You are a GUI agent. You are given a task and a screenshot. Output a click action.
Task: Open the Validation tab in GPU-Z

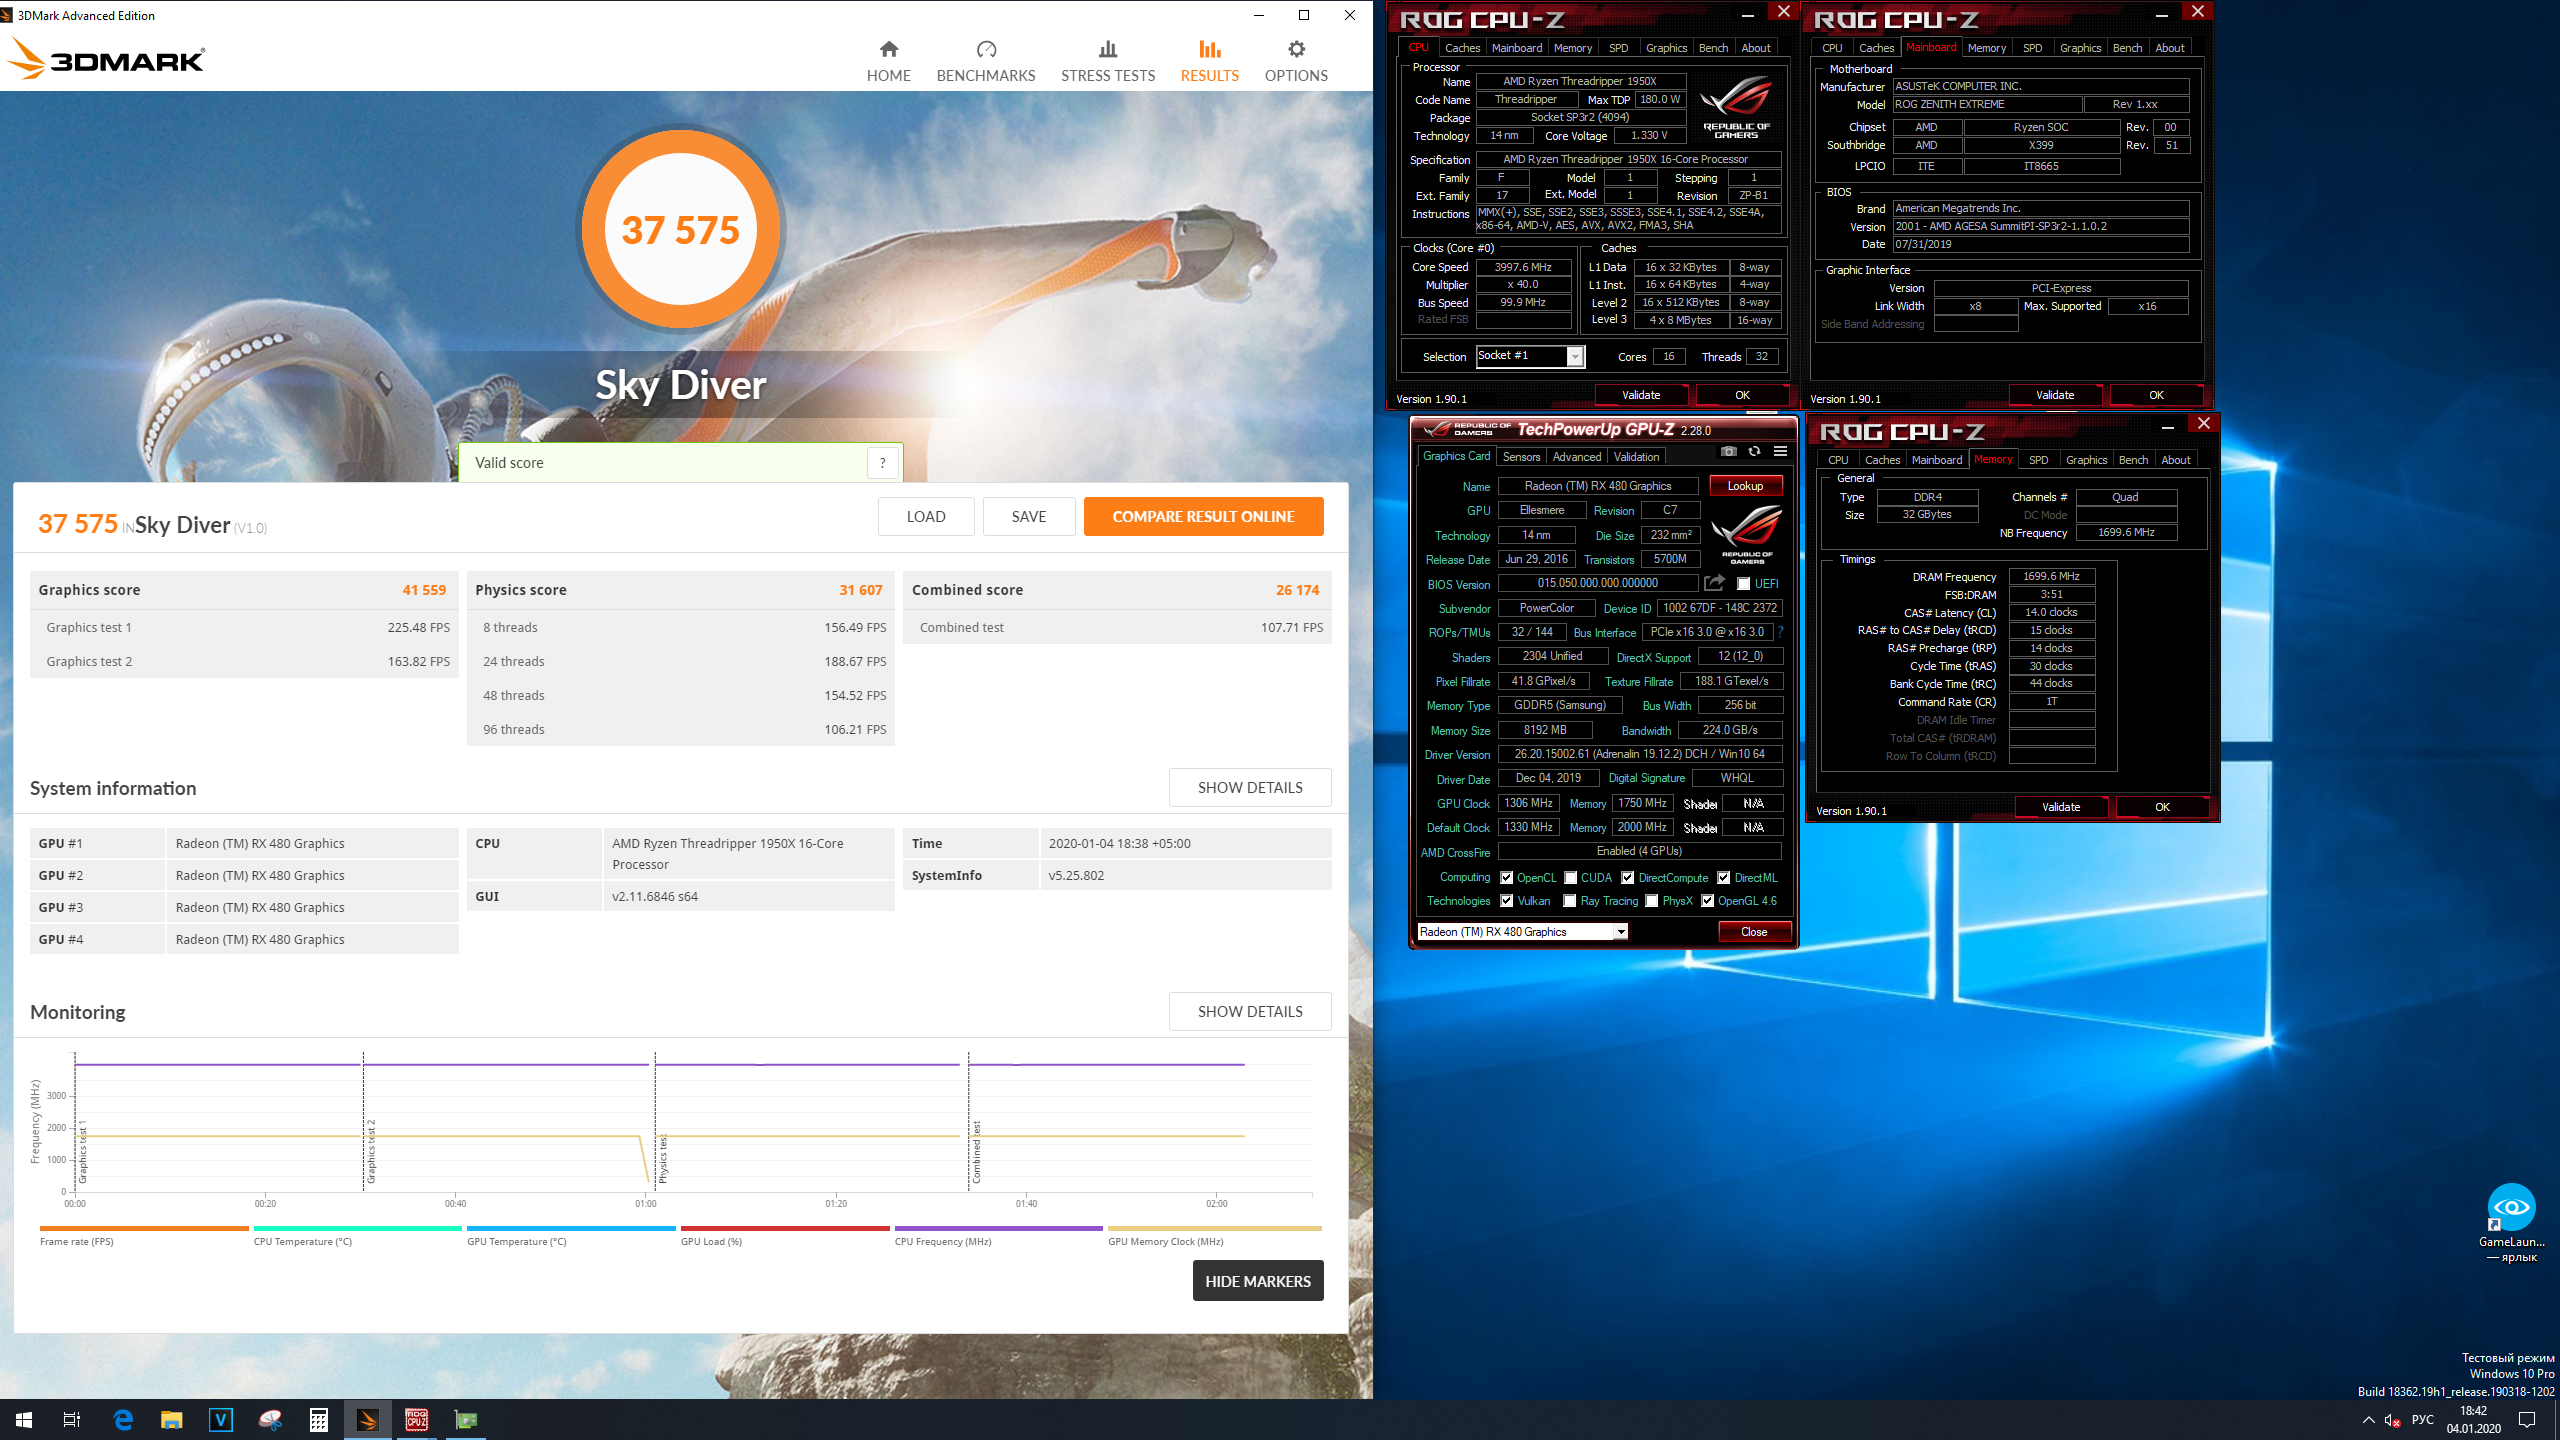click(1637, 457)
